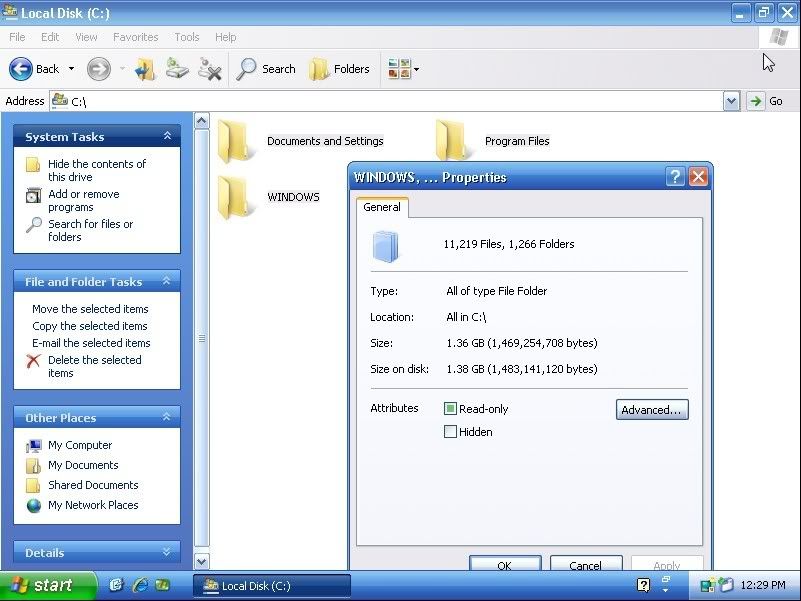This screenshot has width=801, height=601.
Task: Click the Disconnect Network Drive icon
Action: click(x=210, y=69)
